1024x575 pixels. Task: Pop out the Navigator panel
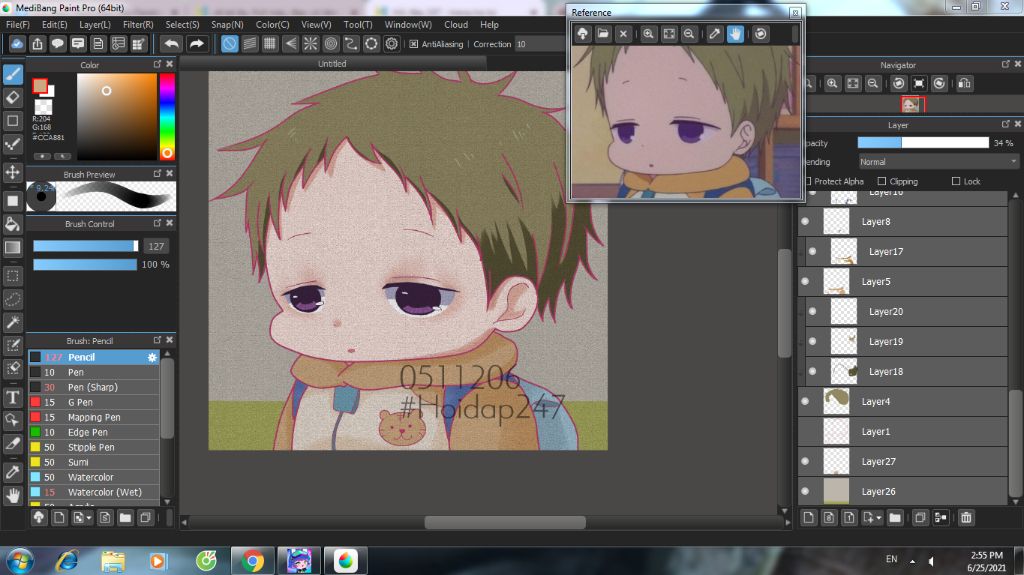(1005, 64)
